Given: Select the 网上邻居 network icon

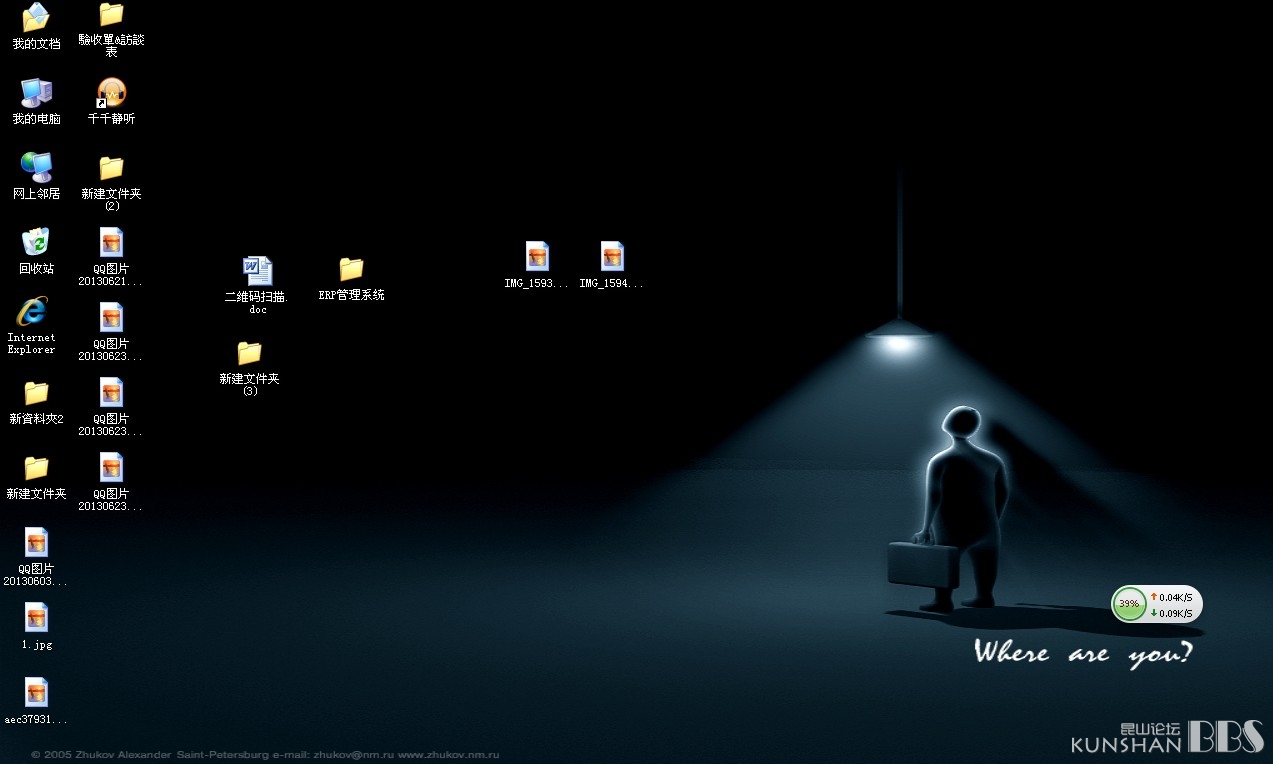Looking at the screenshot, I should coord(36,168).
